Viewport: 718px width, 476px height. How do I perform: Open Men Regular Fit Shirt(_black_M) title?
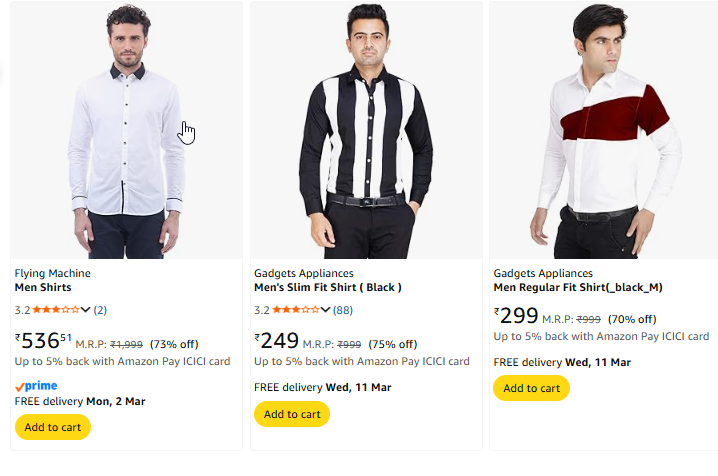(577, 288)
